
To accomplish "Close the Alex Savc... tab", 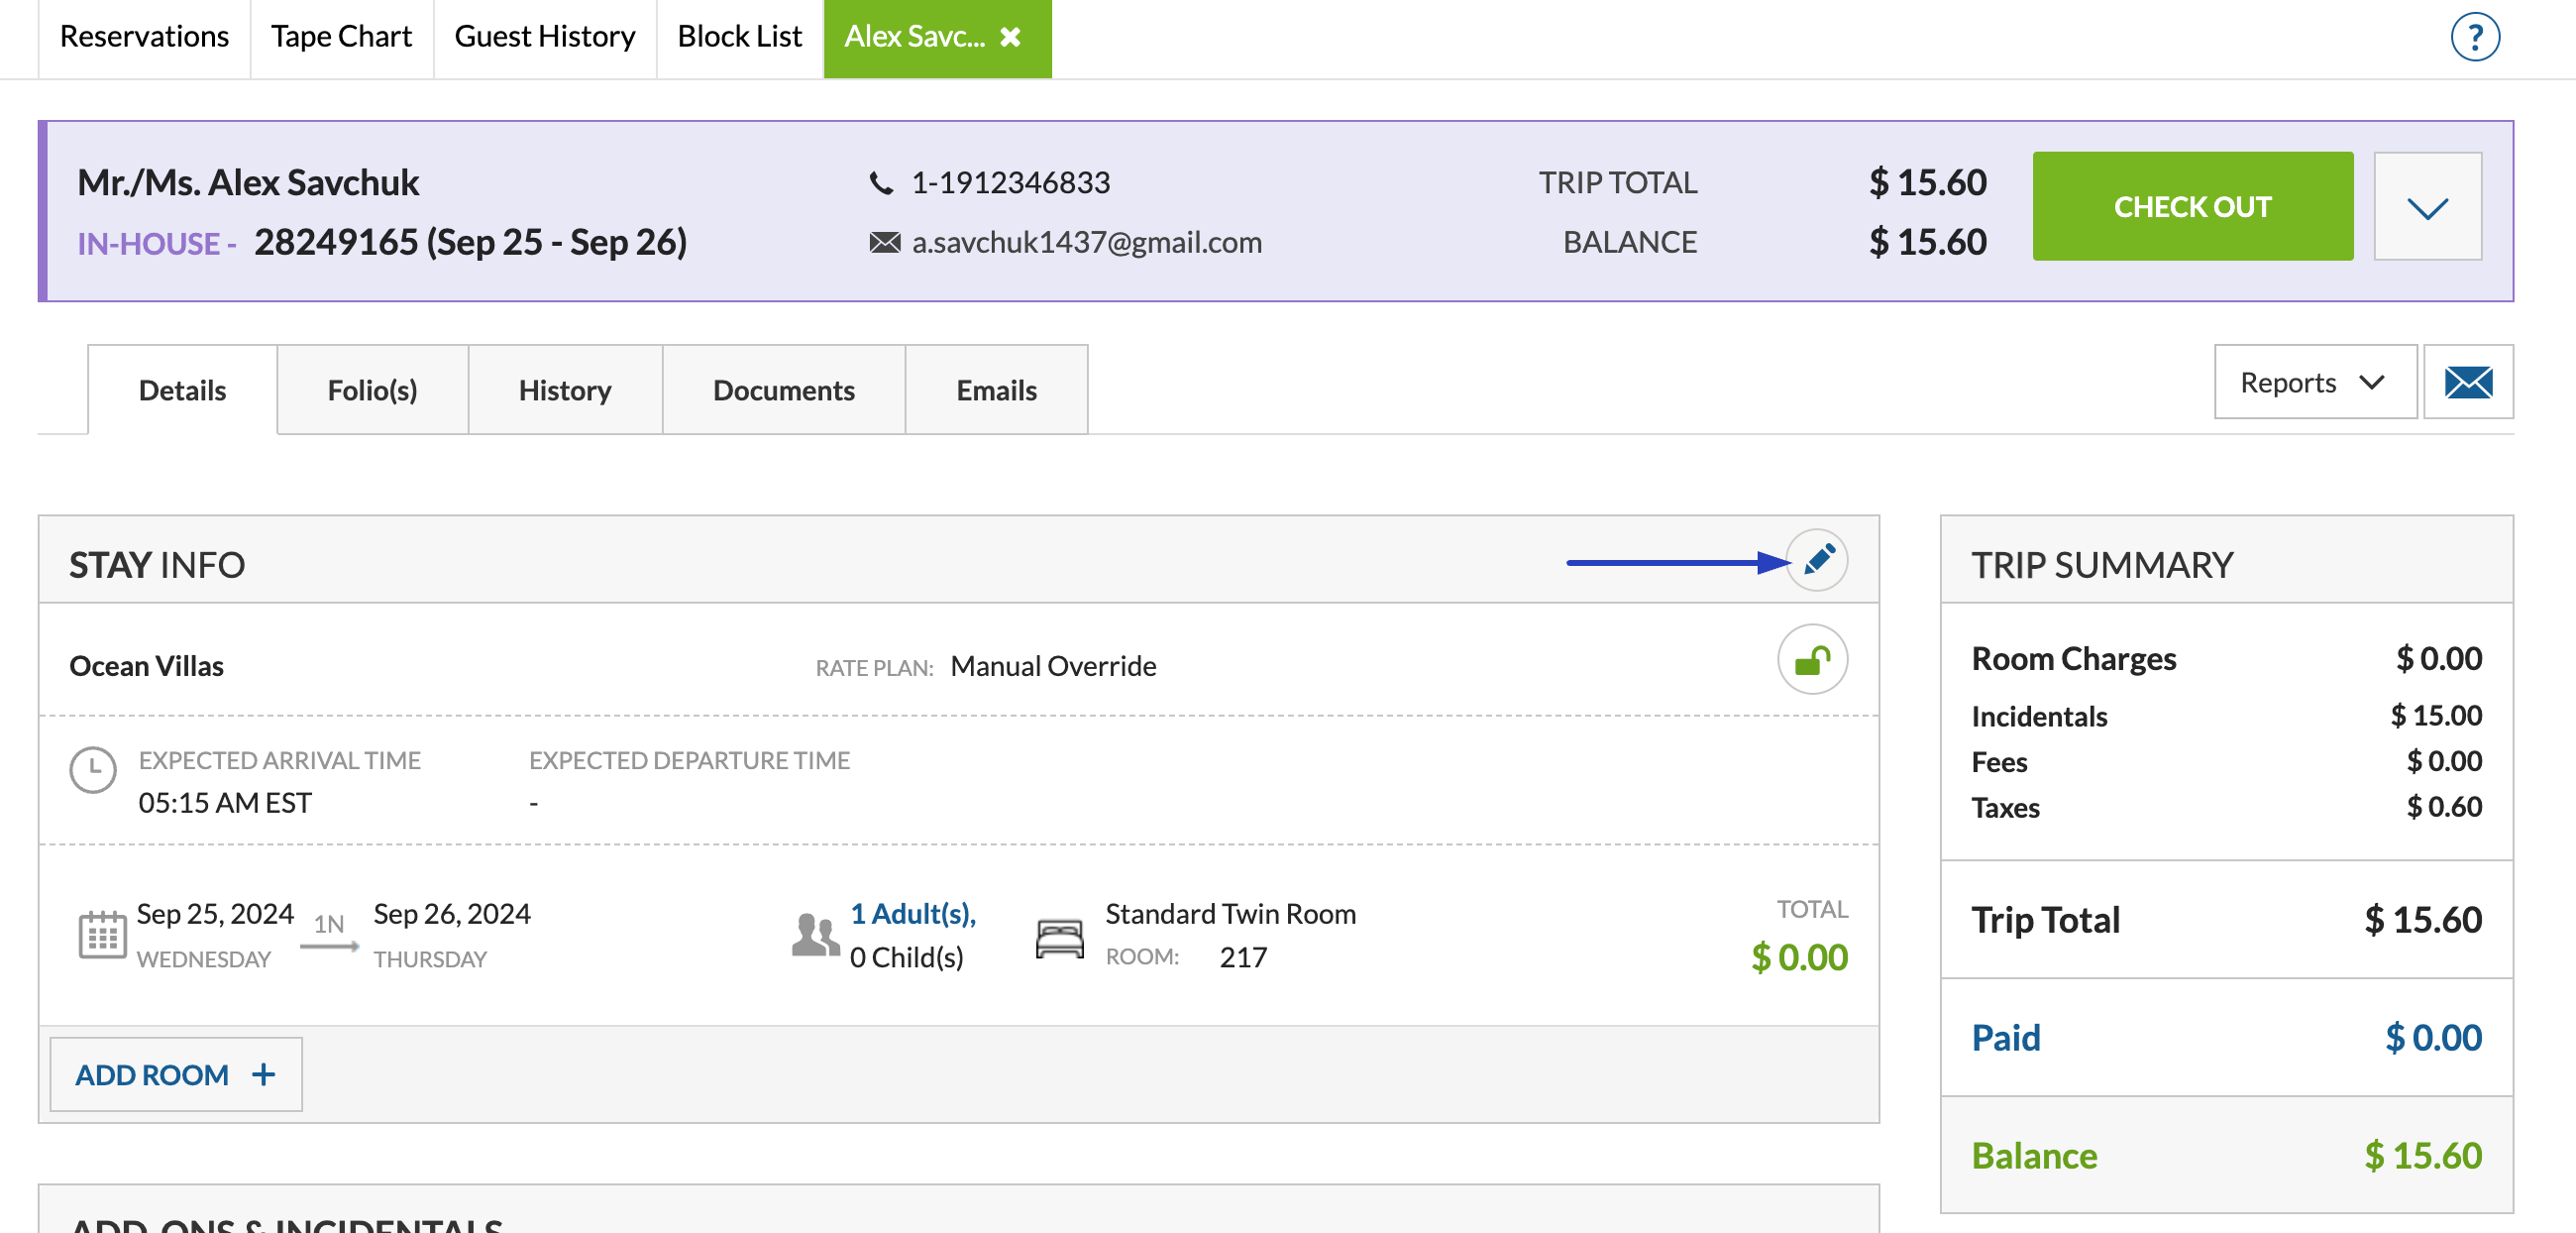I will point(1011,37).
